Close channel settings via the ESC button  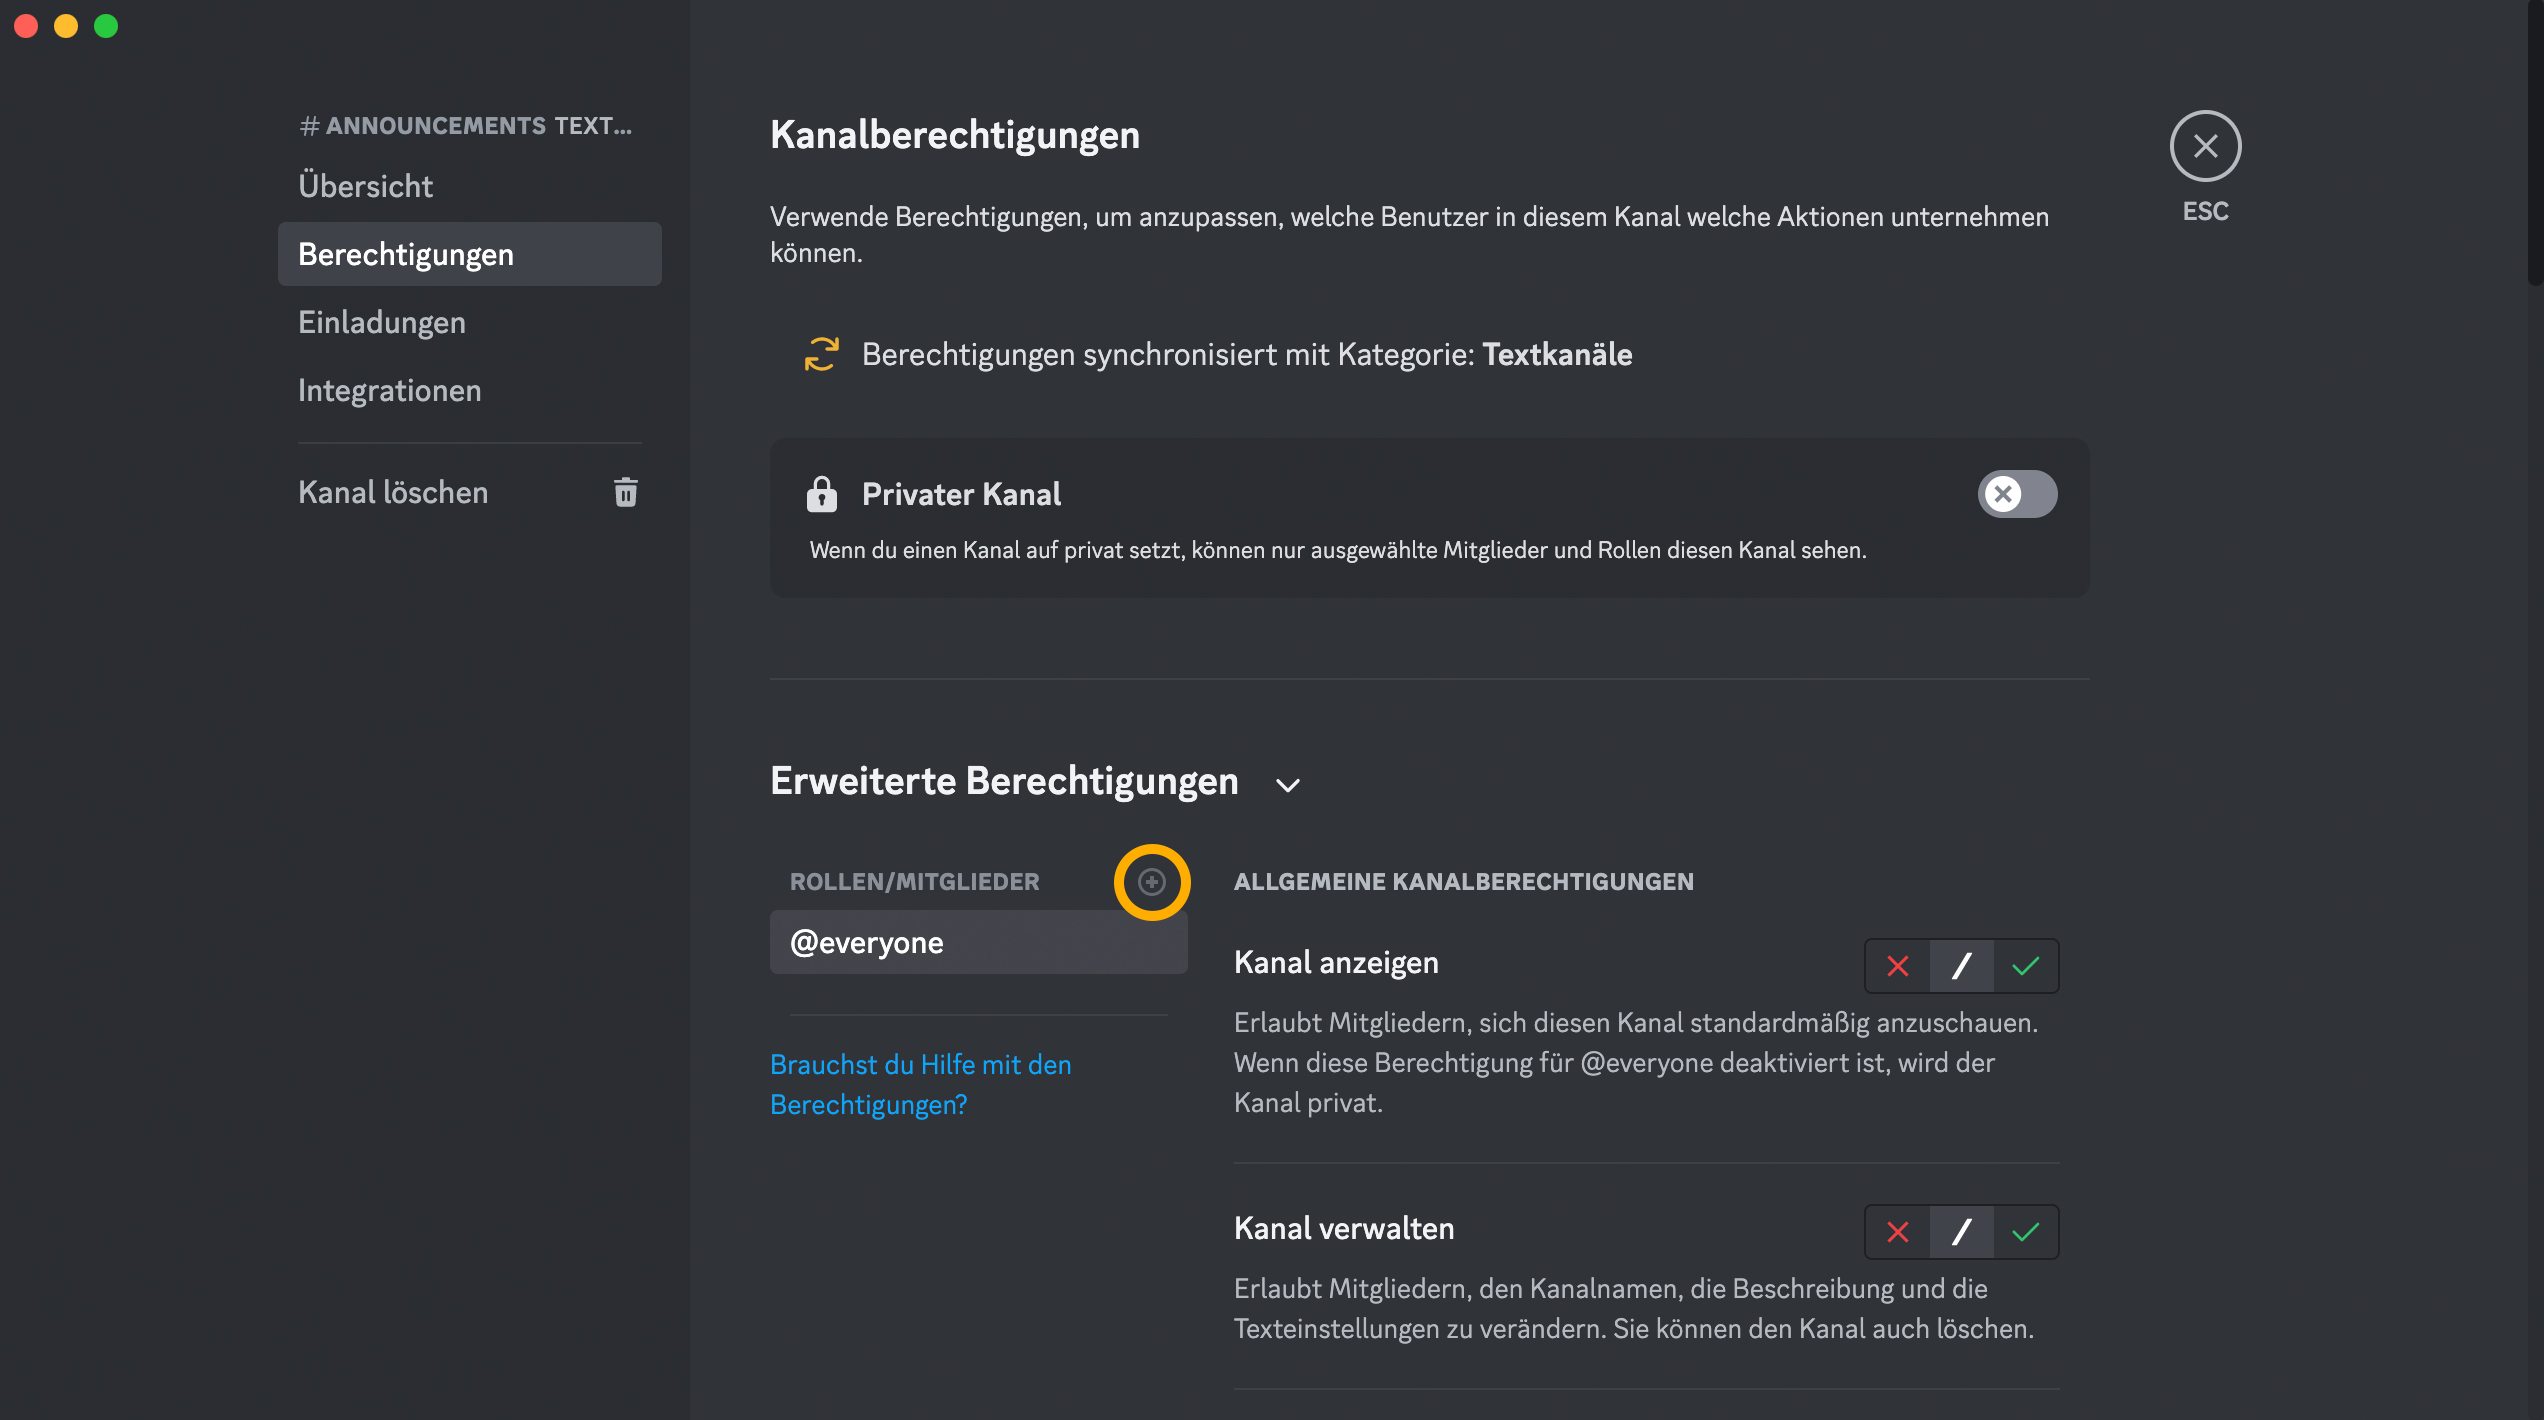(x=2205, y=146)
